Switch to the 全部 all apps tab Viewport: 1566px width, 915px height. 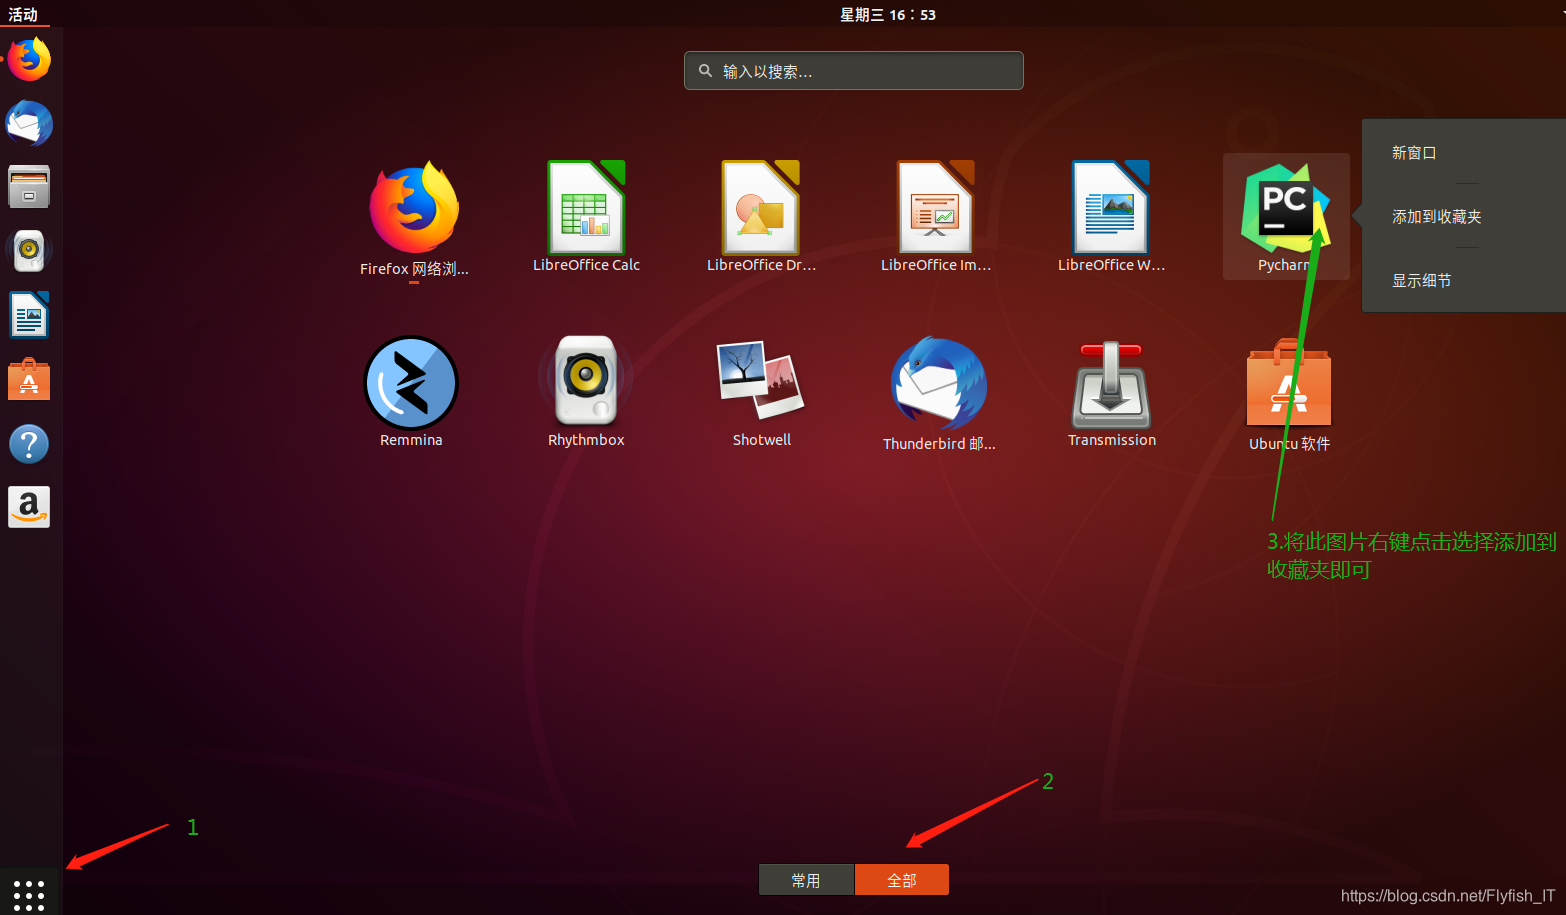(x=902, y=880)
